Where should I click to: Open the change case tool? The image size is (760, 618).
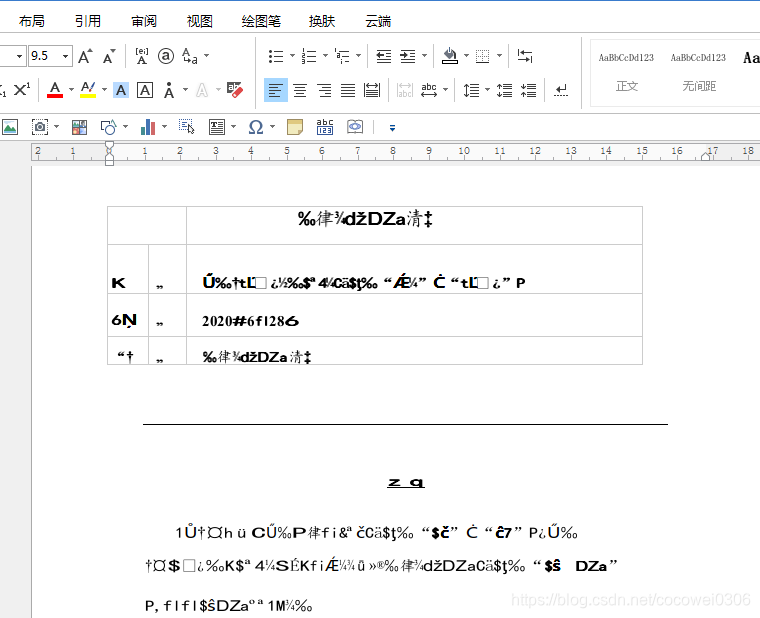pos(190,56)
